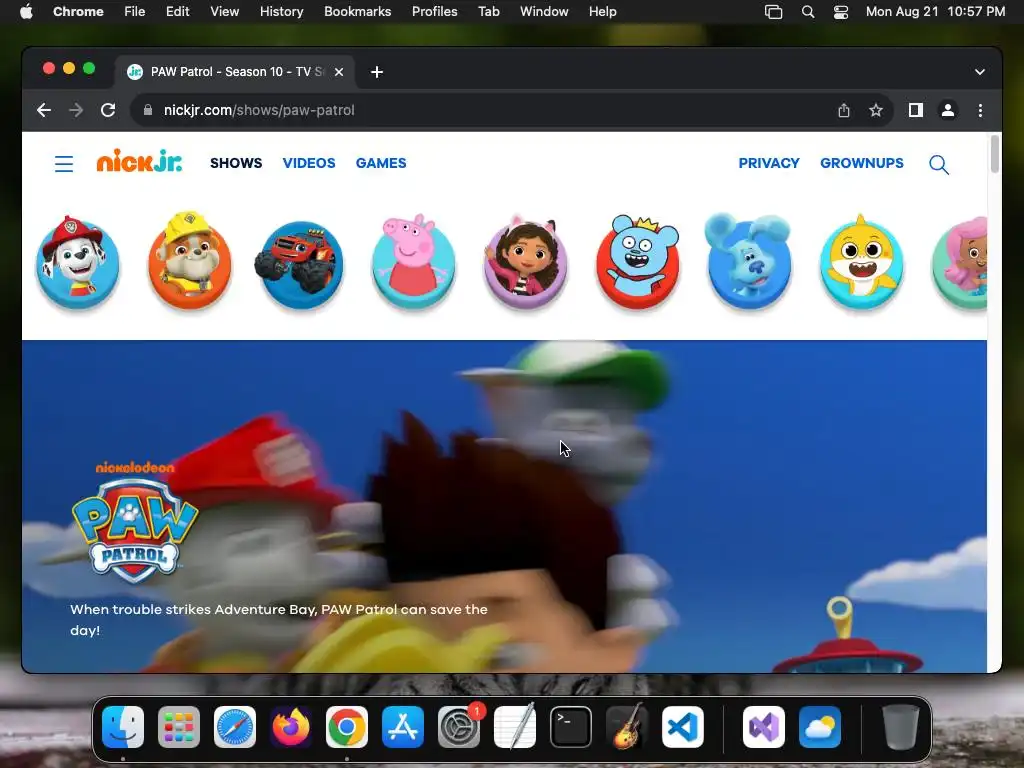1024x768 pixels.
Task: Open the Nick Jr. hamburger menu
Action: point(63,163)
